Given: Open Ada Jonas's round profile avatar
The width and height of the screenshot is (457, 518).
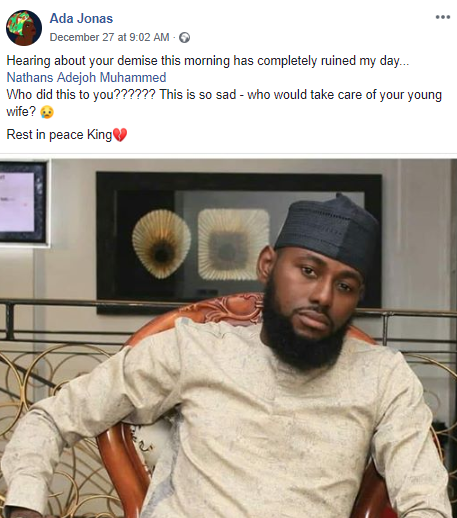Looking at the screenshot, I should pyautogui.click(x=24, y=28).
